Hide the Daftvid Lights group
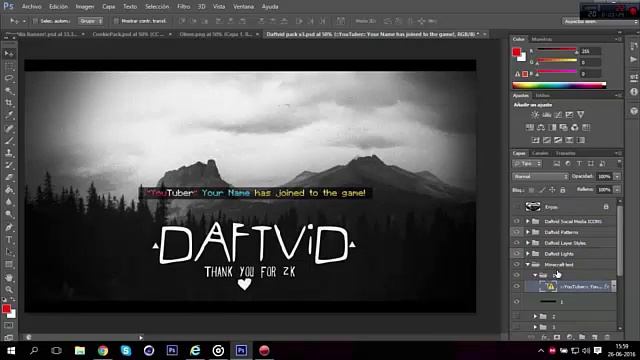 click(x=517, y=253)
